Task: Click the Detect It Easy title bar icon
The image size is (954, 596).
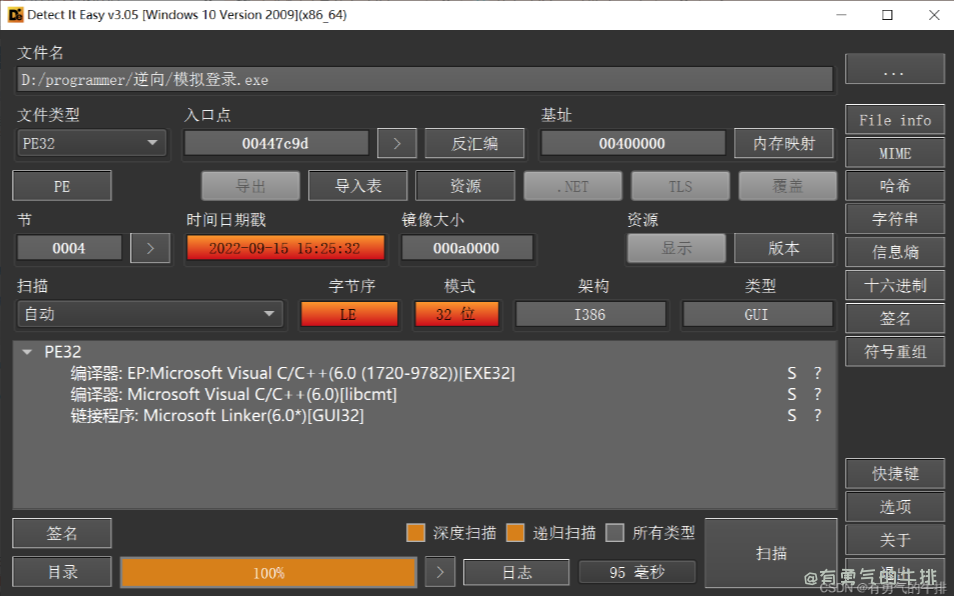Action: [x=15, y=15]
